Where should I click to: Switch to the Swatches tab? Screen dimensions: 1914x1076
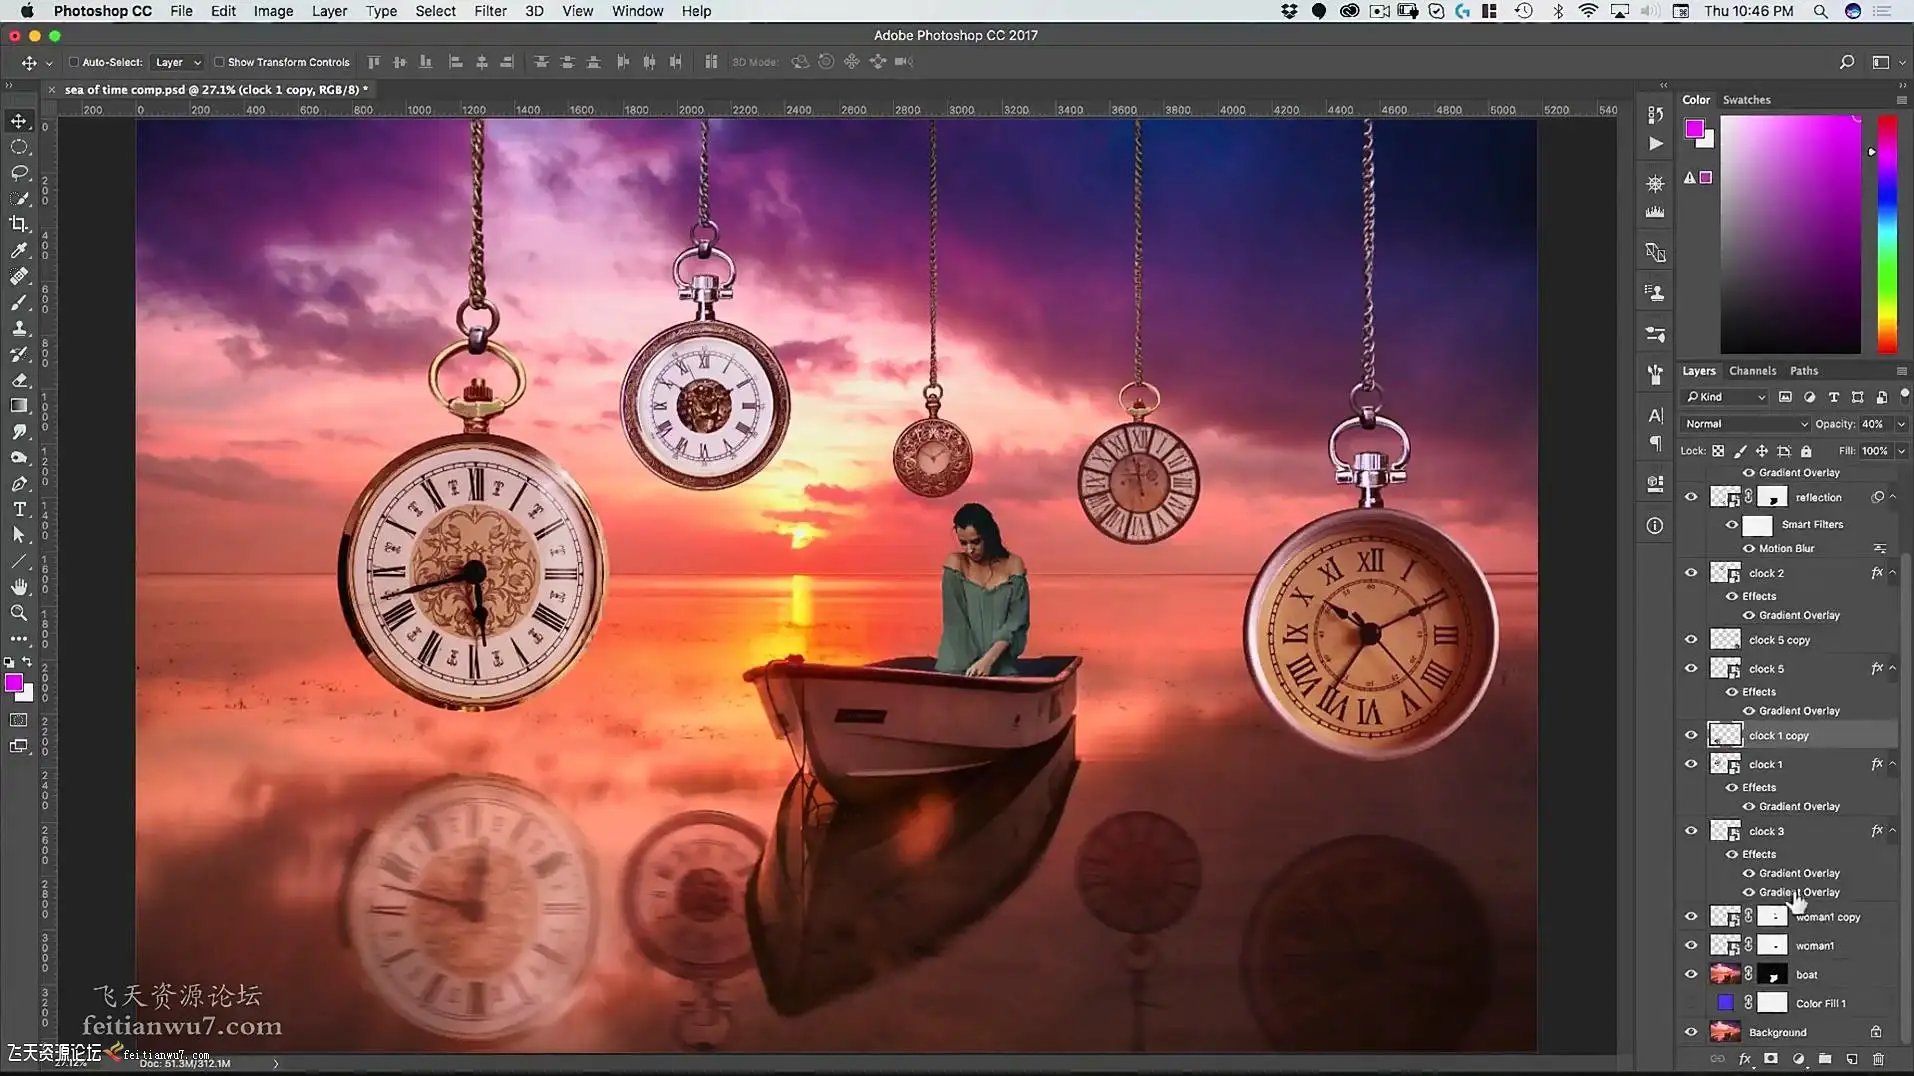pyautogui.click(x=1746, y=100)
